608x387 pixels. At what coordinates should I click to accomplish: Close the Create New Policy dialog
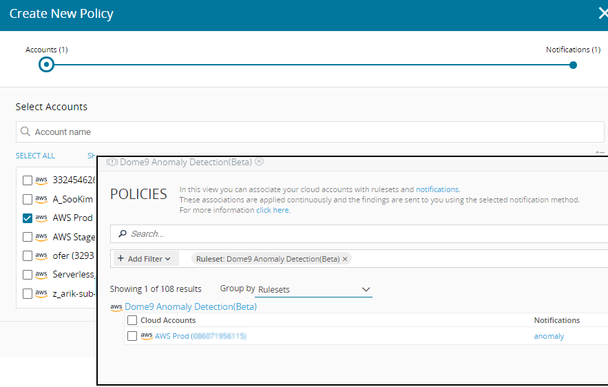click(603, 14)
